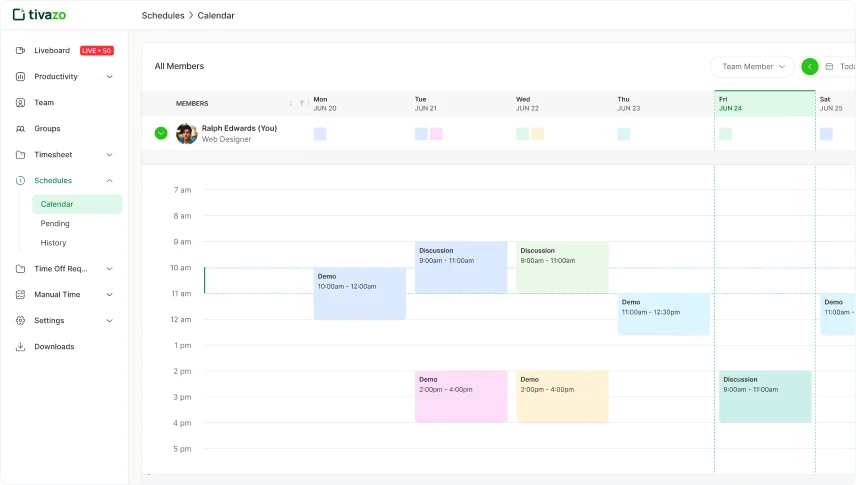Click the Team sidebar icon

tap(21, 103)
